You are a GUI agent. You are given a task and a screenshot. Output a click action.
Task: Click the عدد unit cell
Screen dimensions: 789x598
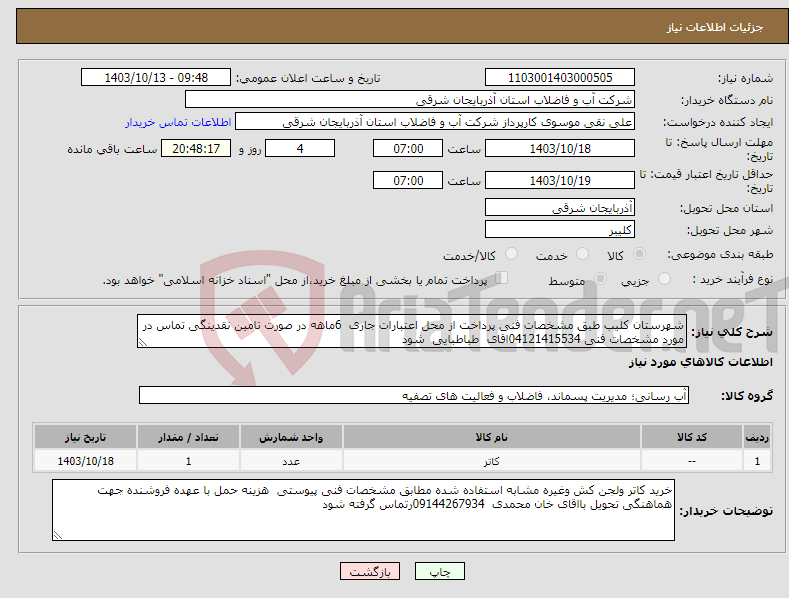pos(291,461)
